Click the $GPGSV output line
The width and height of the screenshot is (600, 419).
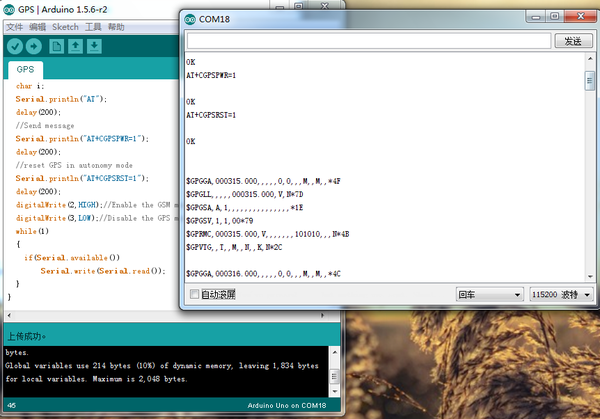[x=220, y=221]
